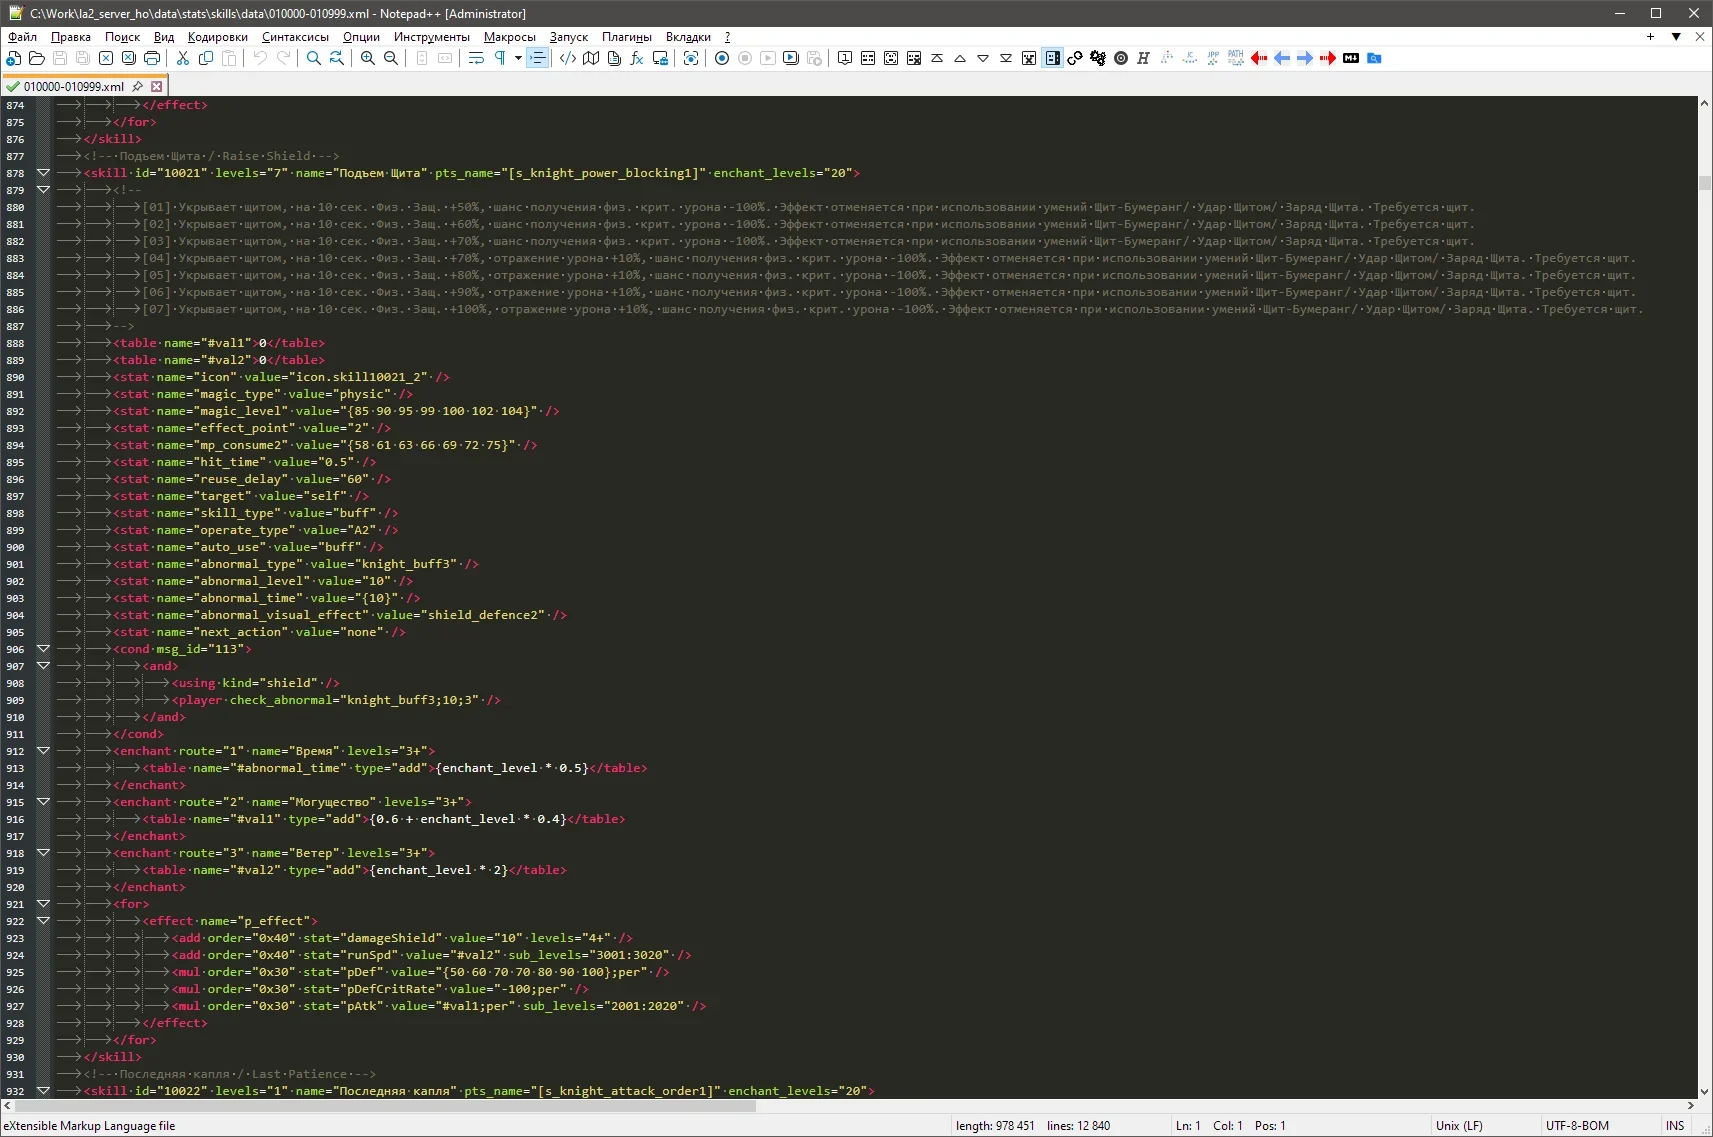The image size is (1713, 1137).
Task: Open the Файл menu
Action: [22, 37]
